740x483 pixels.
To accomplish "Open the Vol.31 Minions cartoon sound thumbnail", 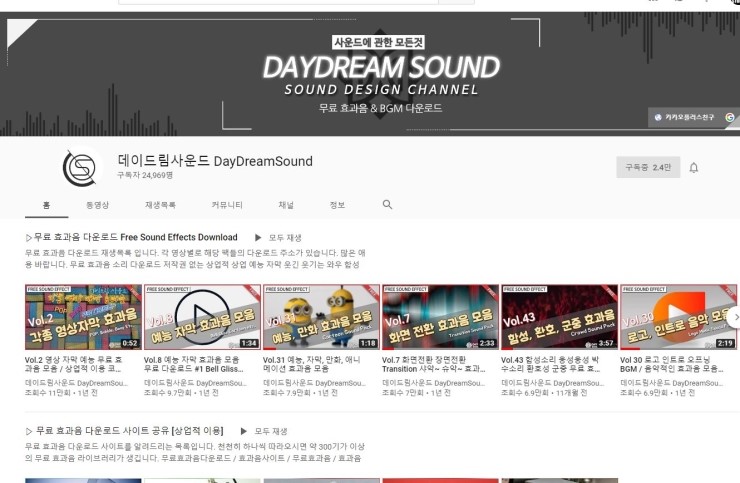I will point(321,317).
